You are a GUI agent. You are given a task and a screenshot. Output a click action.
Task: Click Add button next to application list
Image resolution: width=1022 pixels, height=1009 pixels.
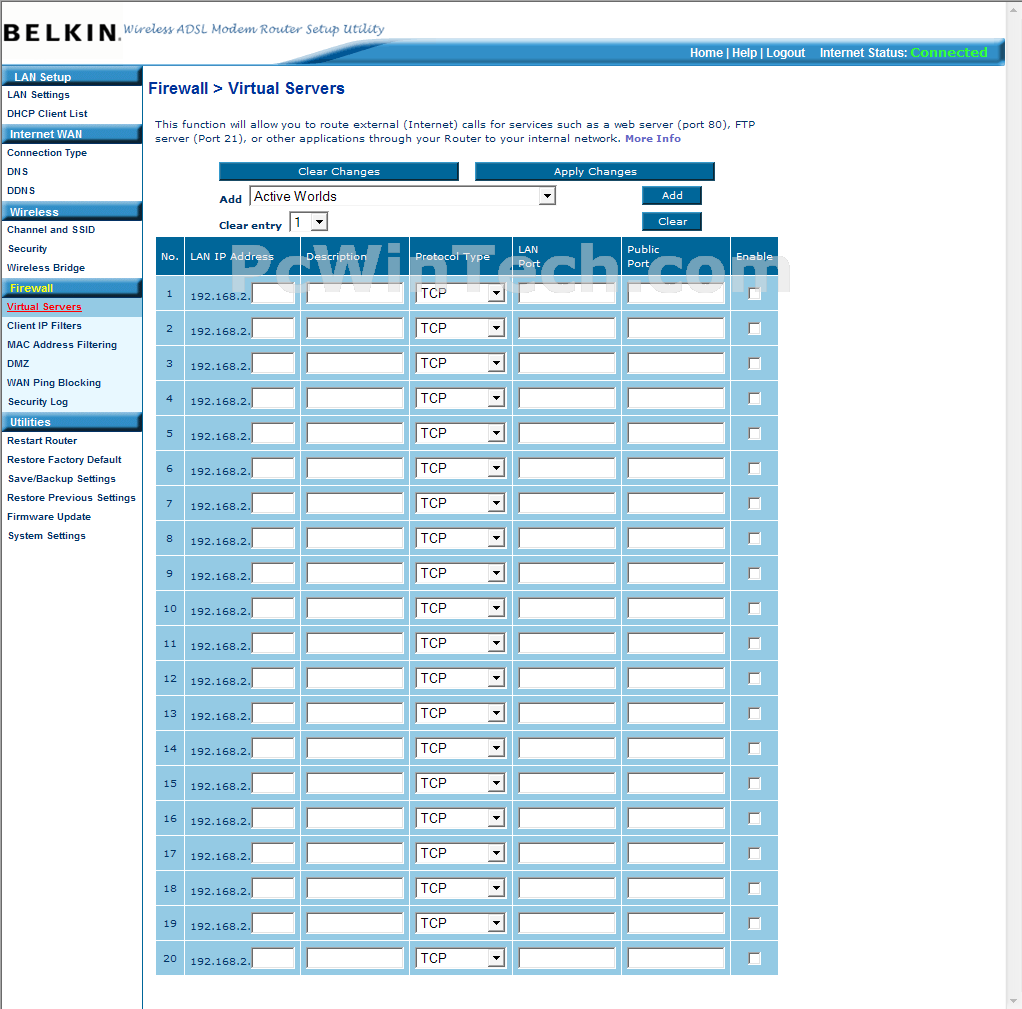coord(672,196)
